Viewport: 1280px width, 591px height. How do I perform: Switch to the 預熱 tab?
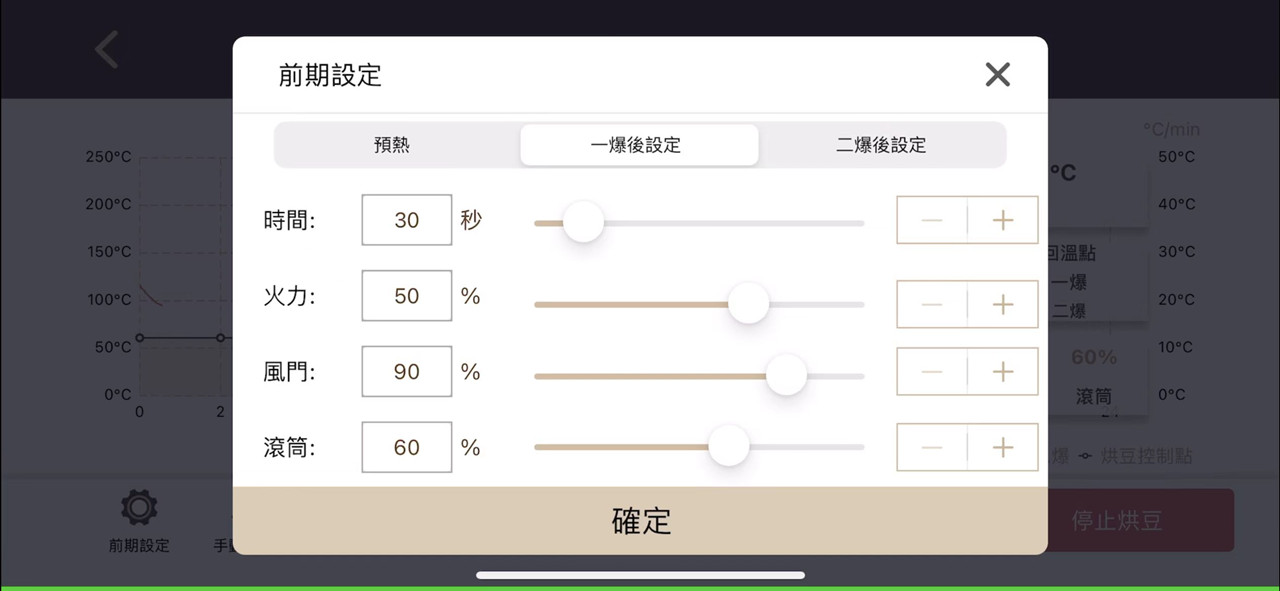pos(392,145)
